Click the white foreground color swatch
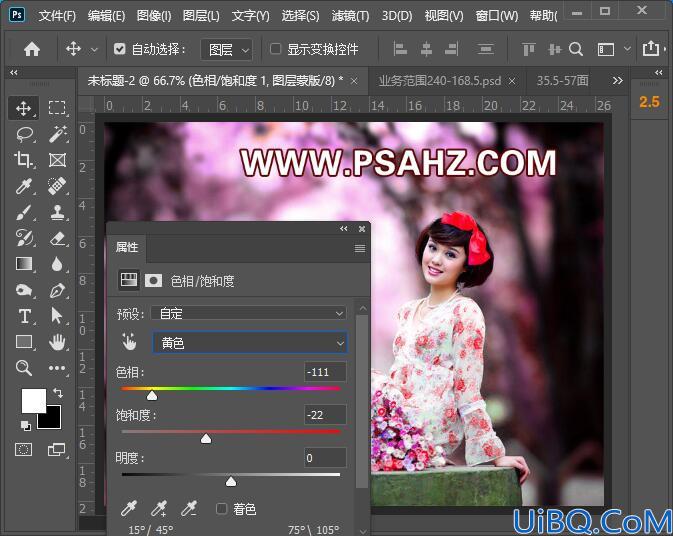673x536 pixels. 33,401
